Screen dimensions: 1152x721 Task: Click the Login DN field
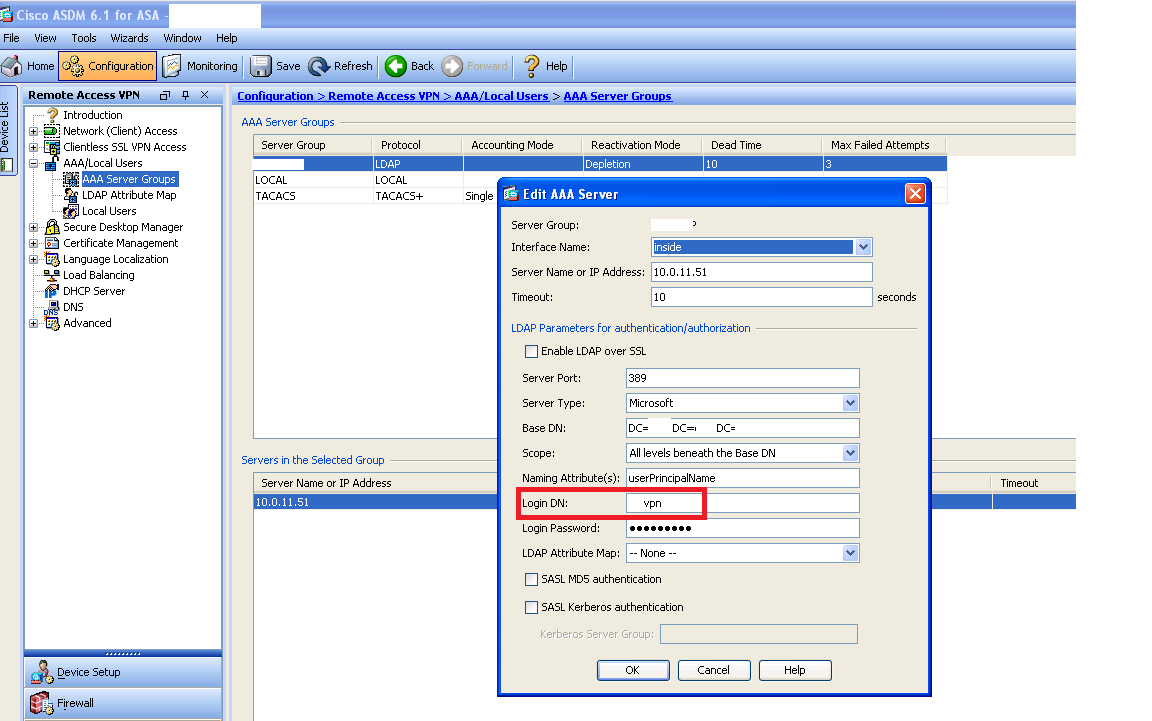[743, 503]
